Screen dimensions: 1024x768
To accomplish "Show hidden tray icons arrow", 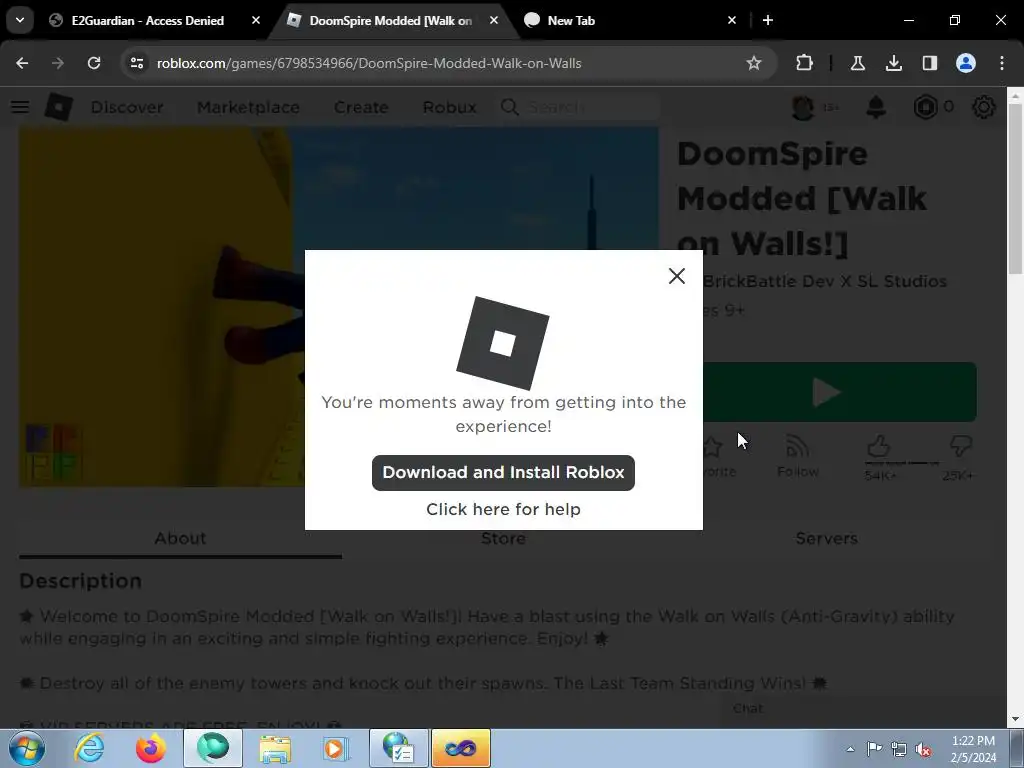I will pyautogui.click(x=850, y=749).
